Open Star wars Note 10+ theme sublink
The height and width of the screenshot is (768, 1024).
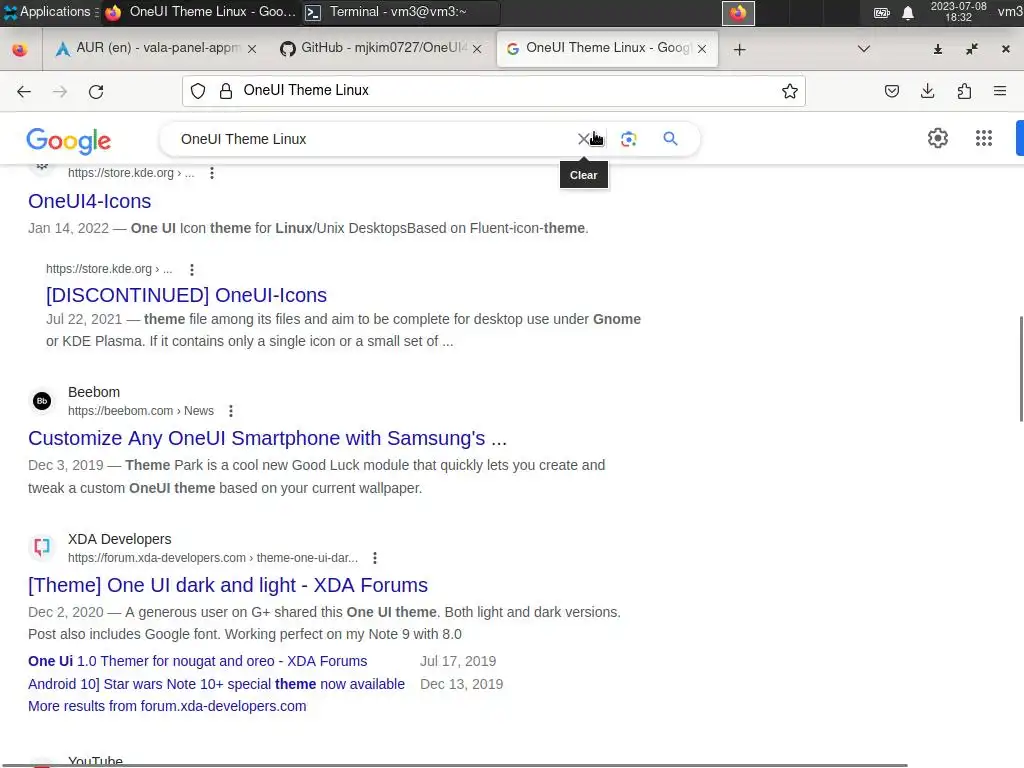[216, 684]
